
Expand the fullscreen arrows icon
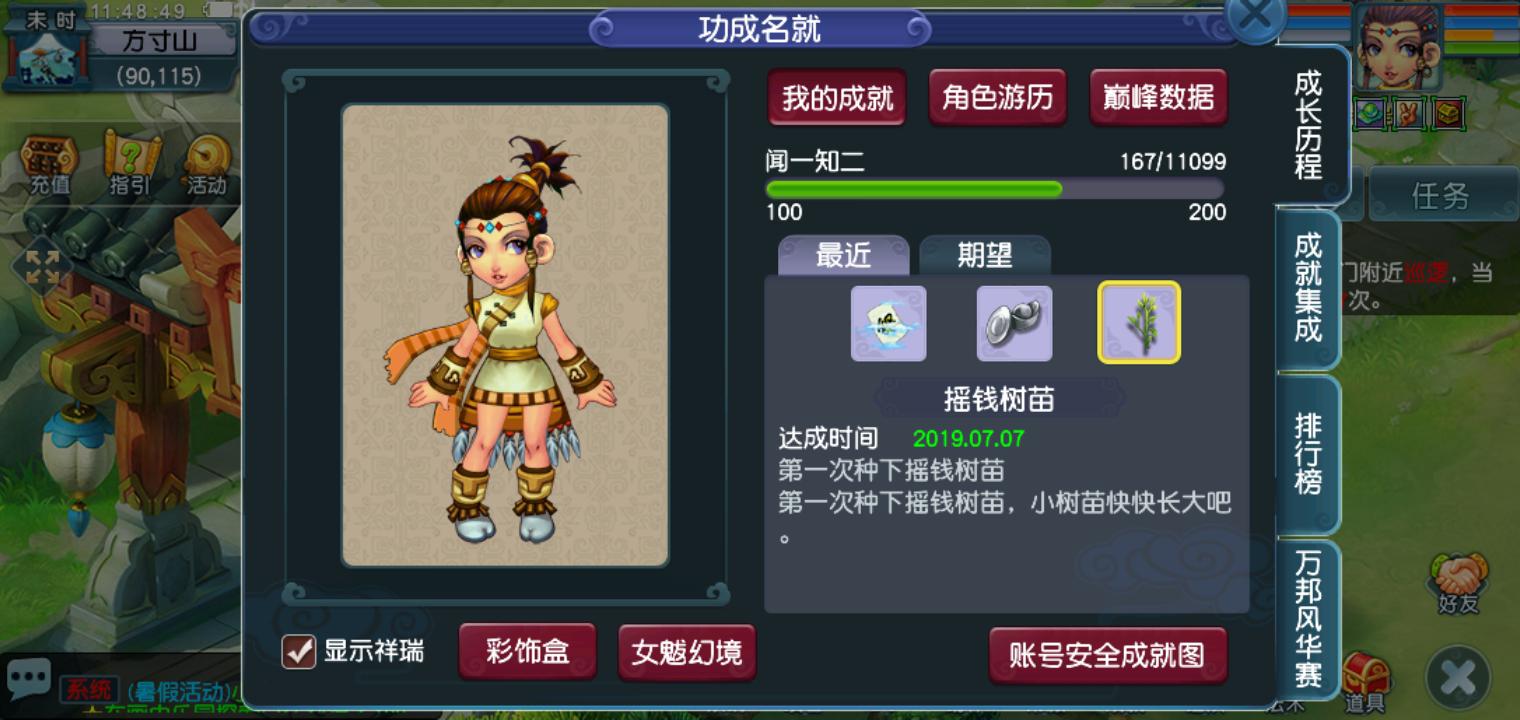click(41, 268)
